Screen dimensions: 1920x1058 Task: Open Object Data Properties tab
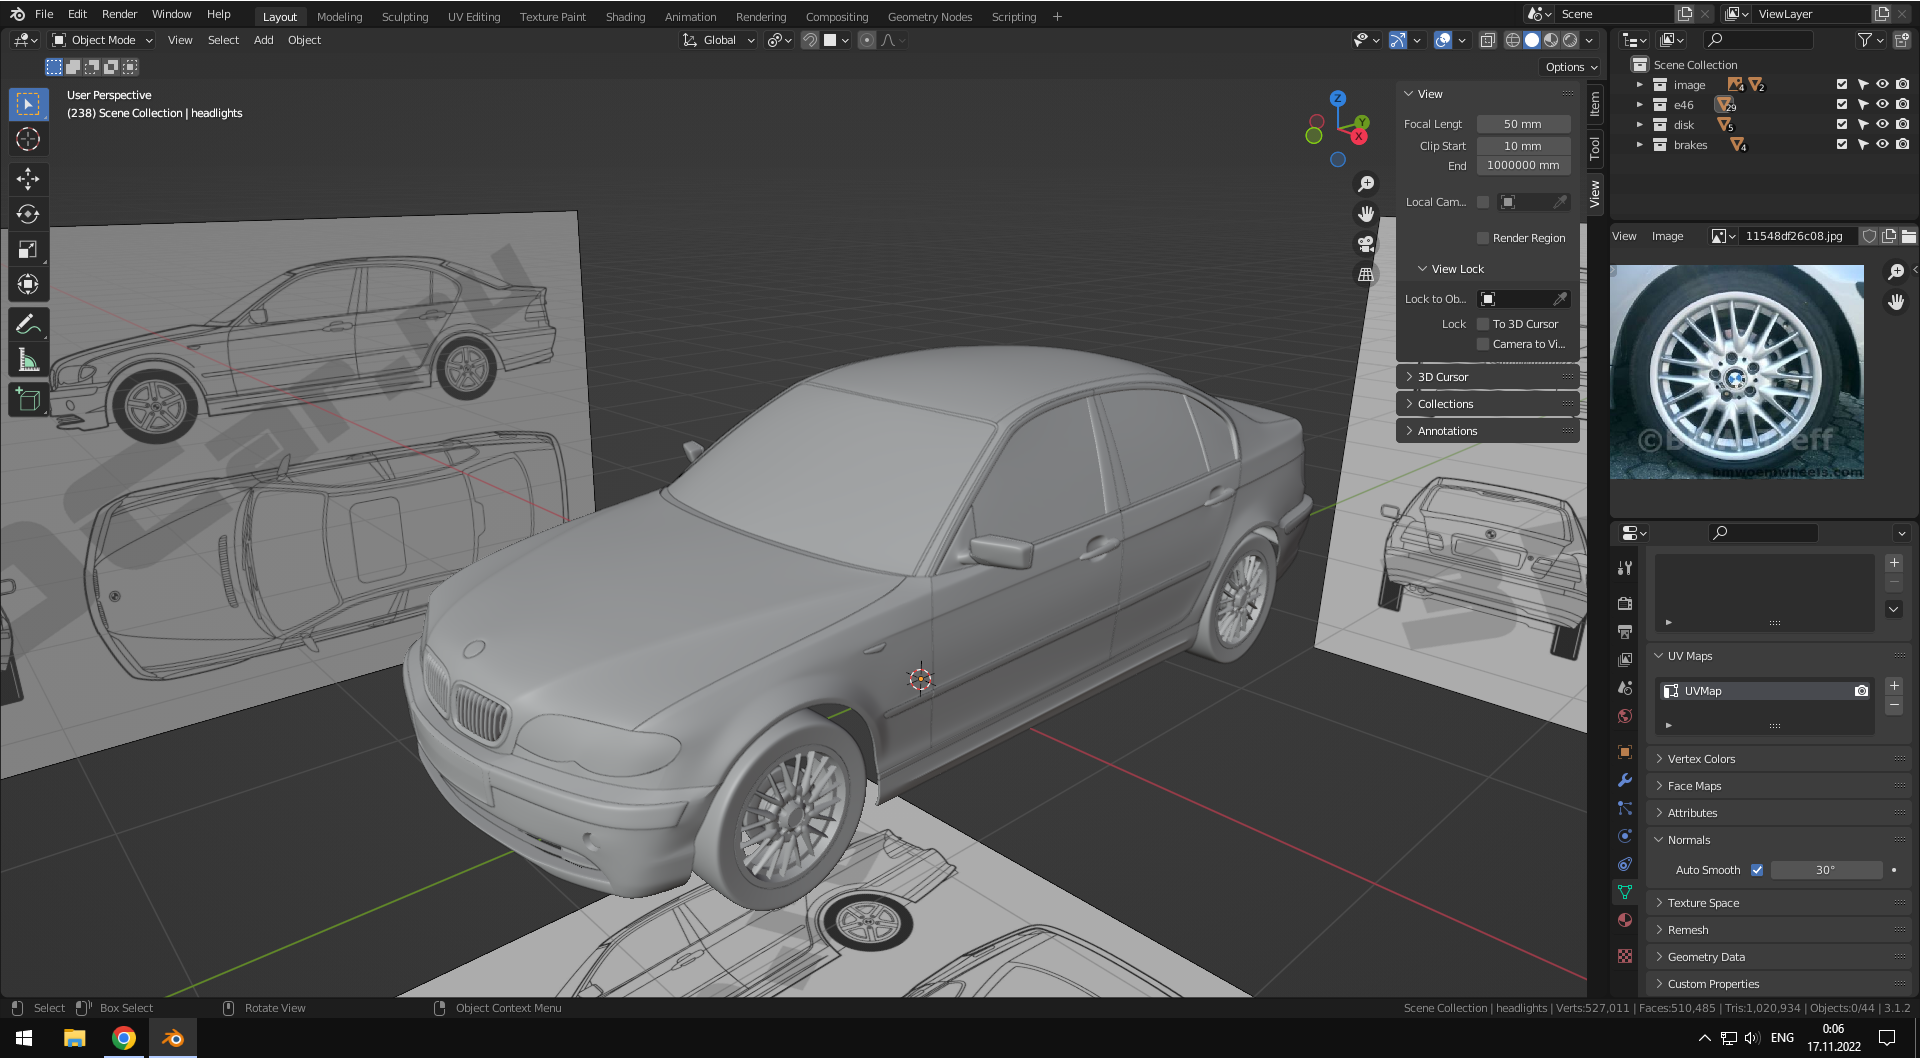click(x=1625, y=892)
